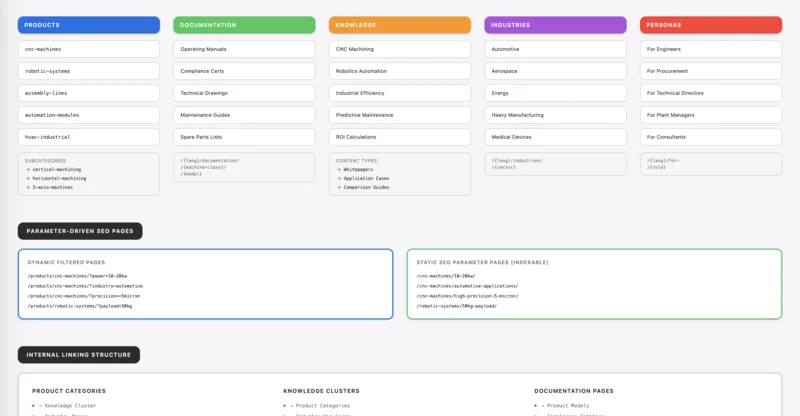800x416 pixels.
Task: Open Medical Devices industry item
Action: pos(555,137)
